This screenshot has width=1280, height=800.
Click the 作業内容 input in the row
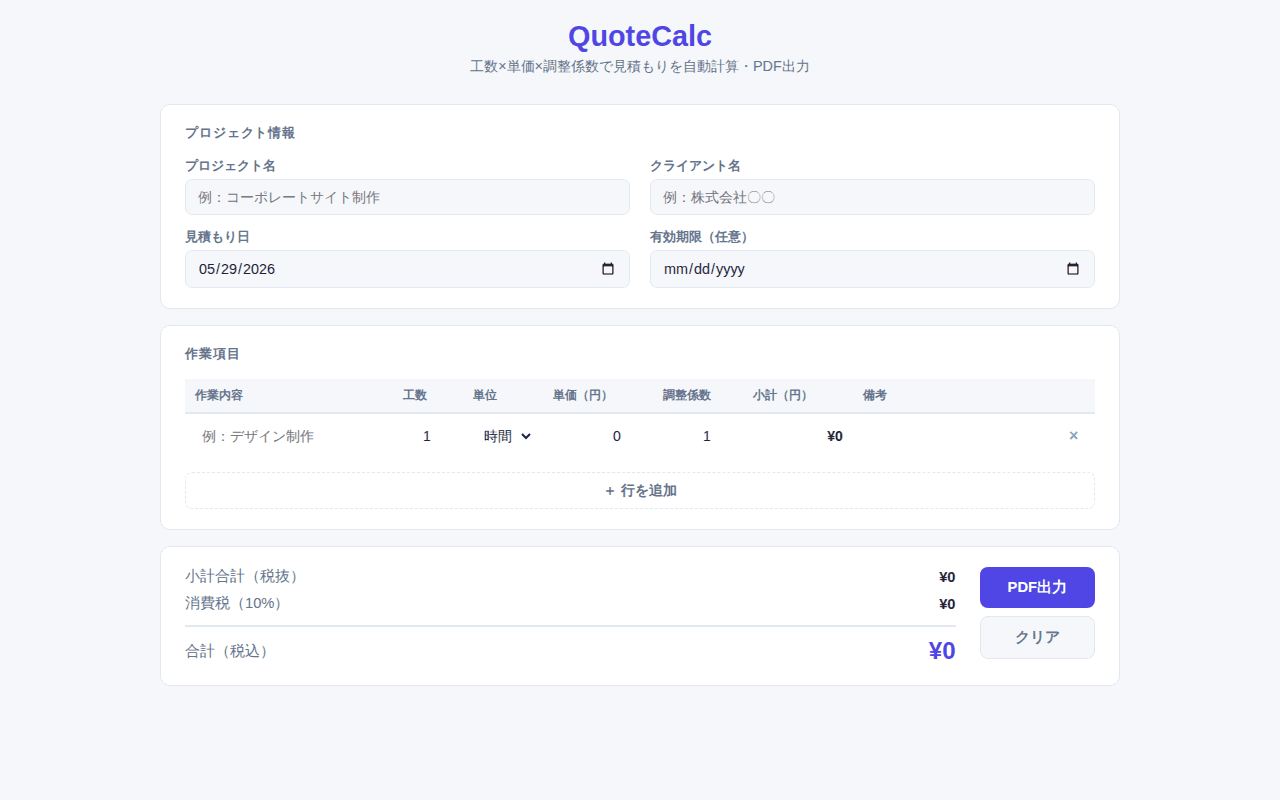coord(290,436)
